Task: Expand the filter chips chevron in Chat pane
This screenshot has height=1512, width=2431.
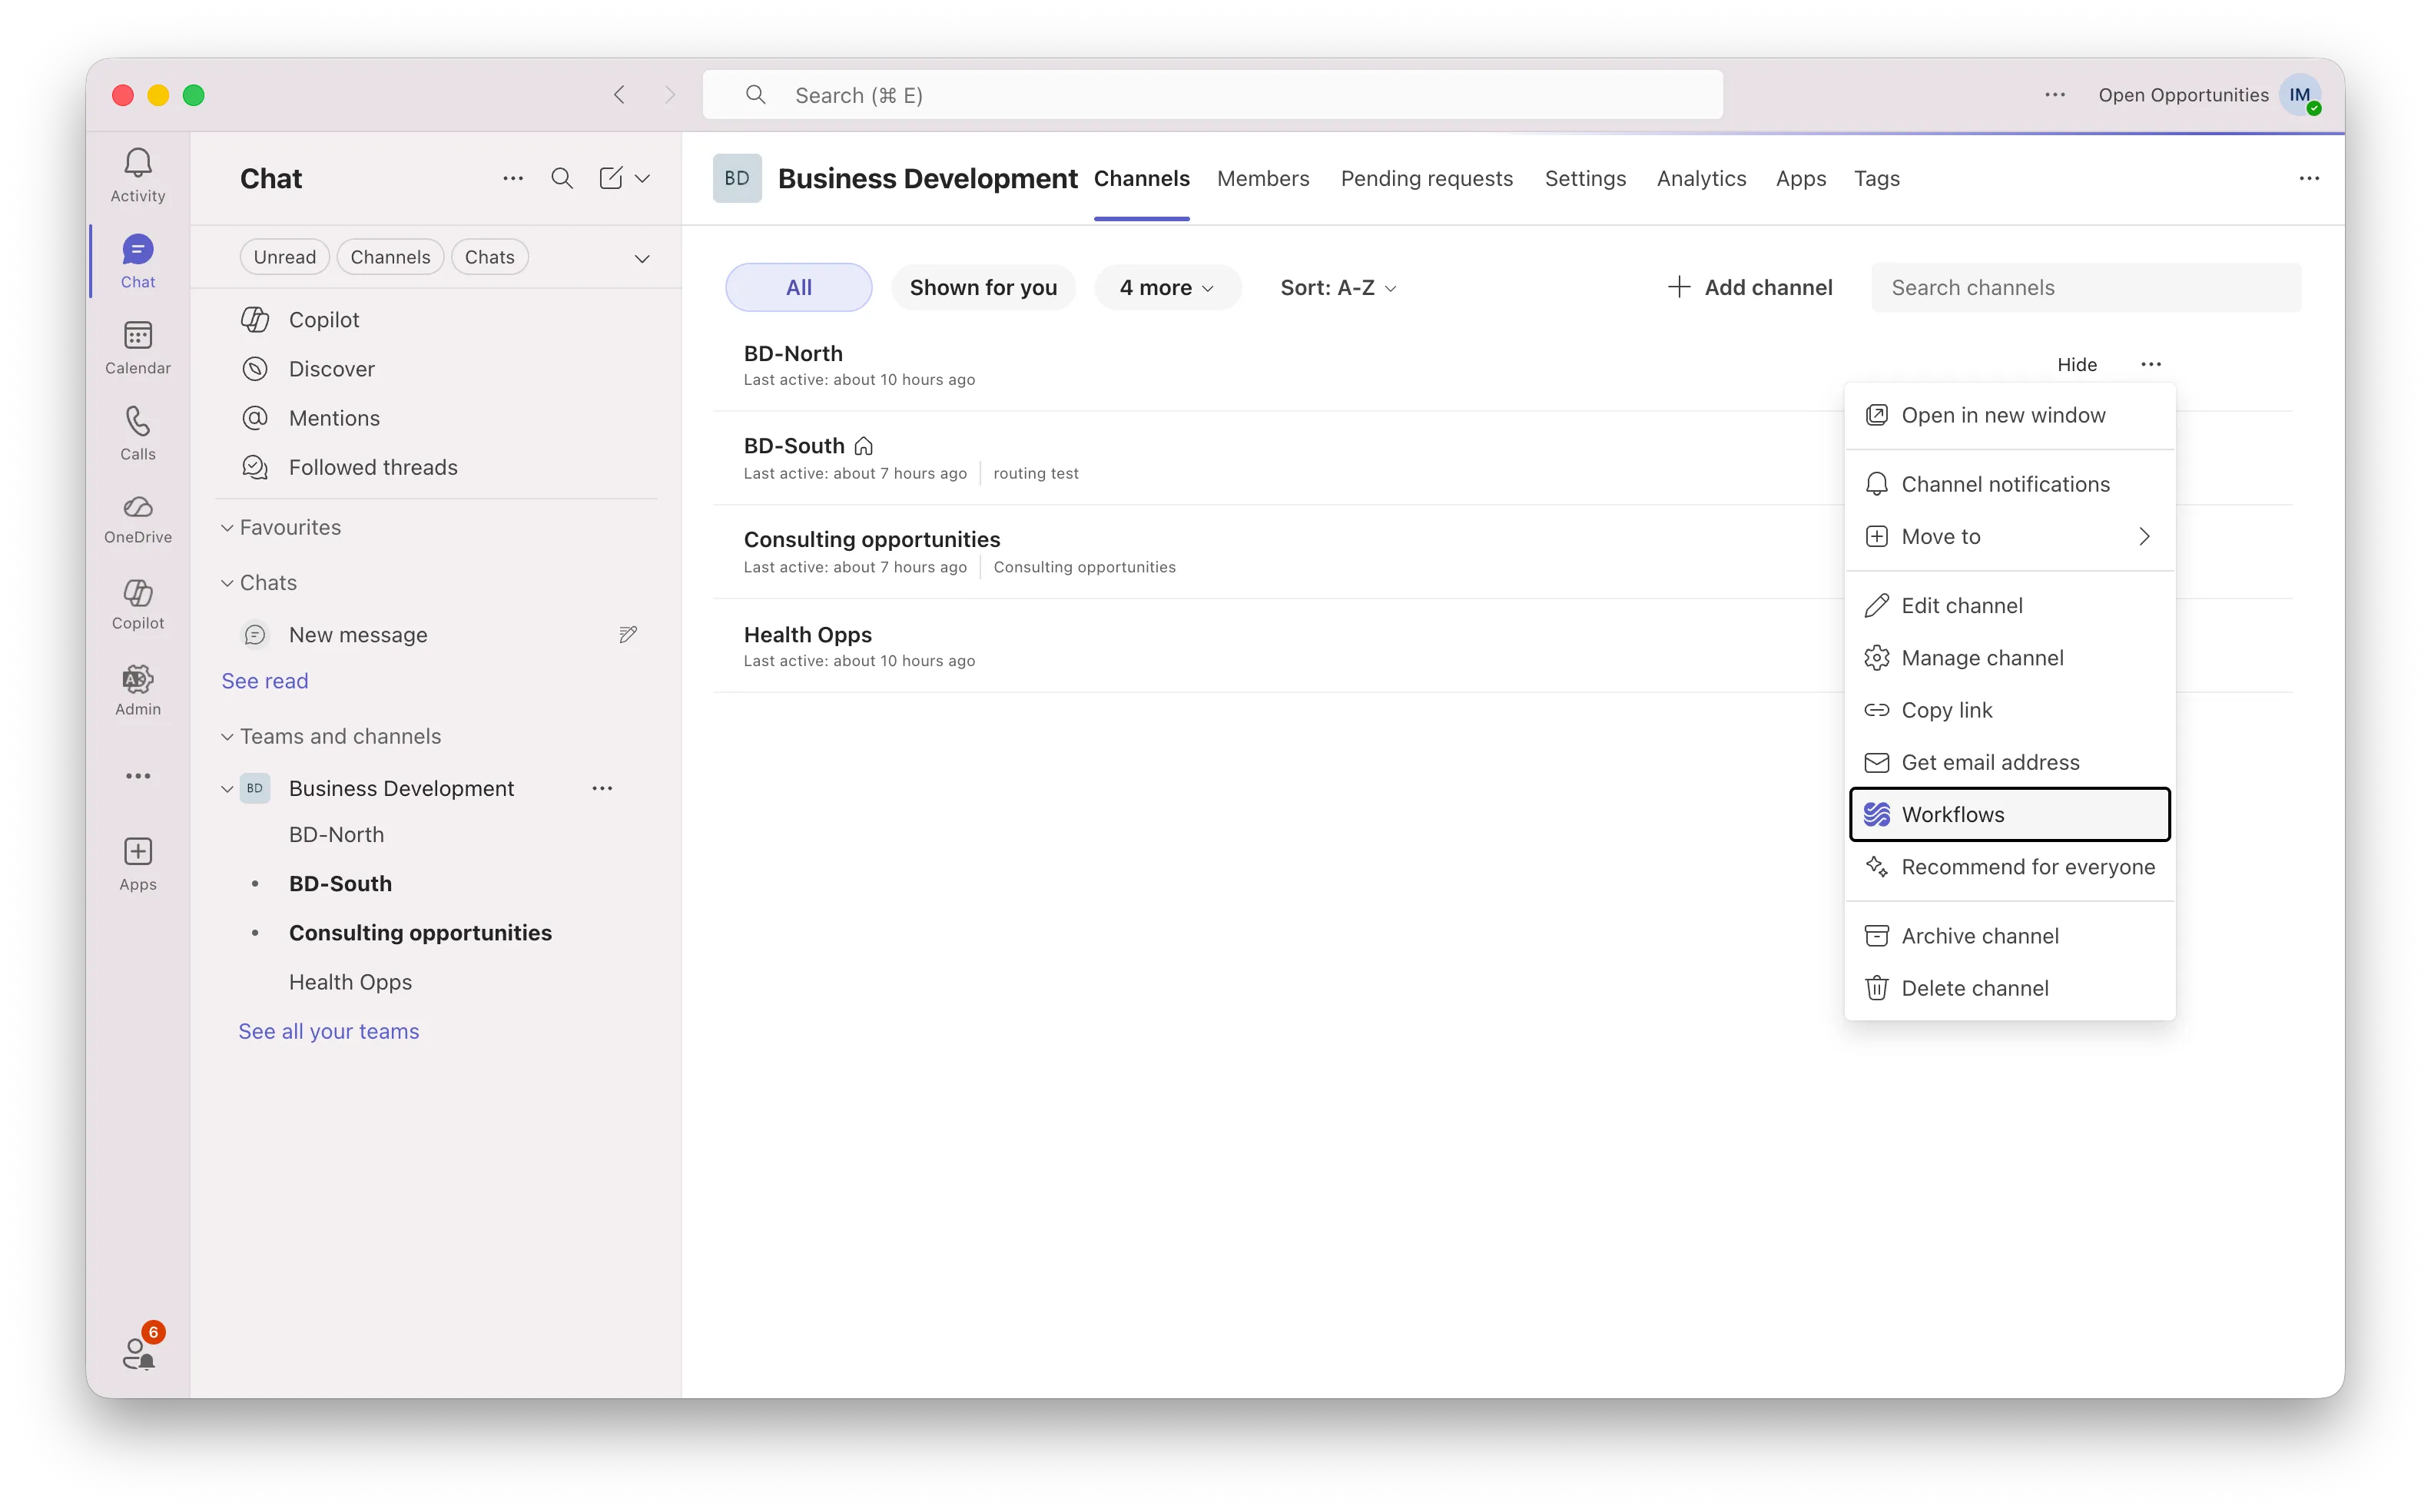Action: [642, 258]
